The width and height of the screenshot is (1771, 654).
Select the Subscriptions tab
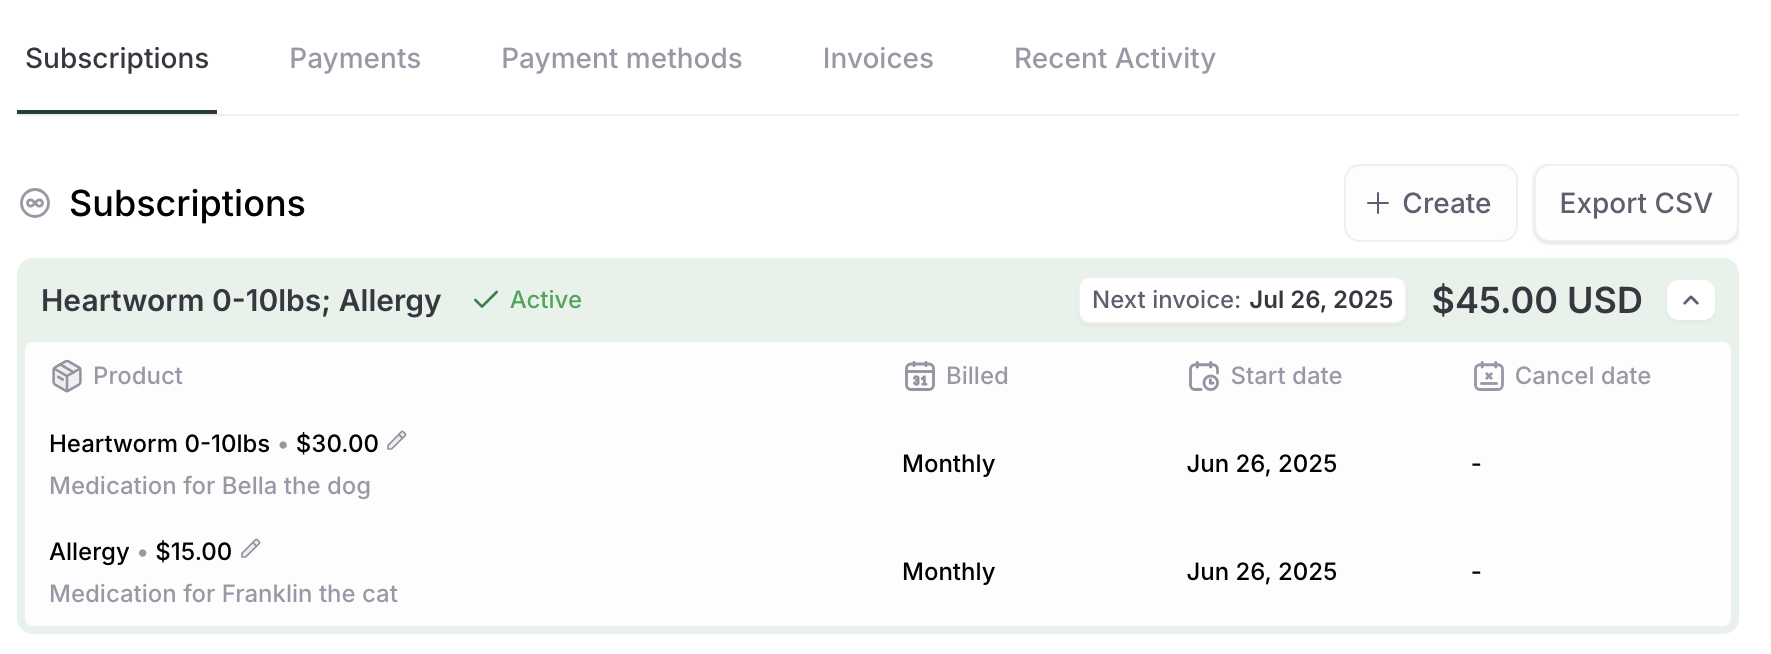117,58
